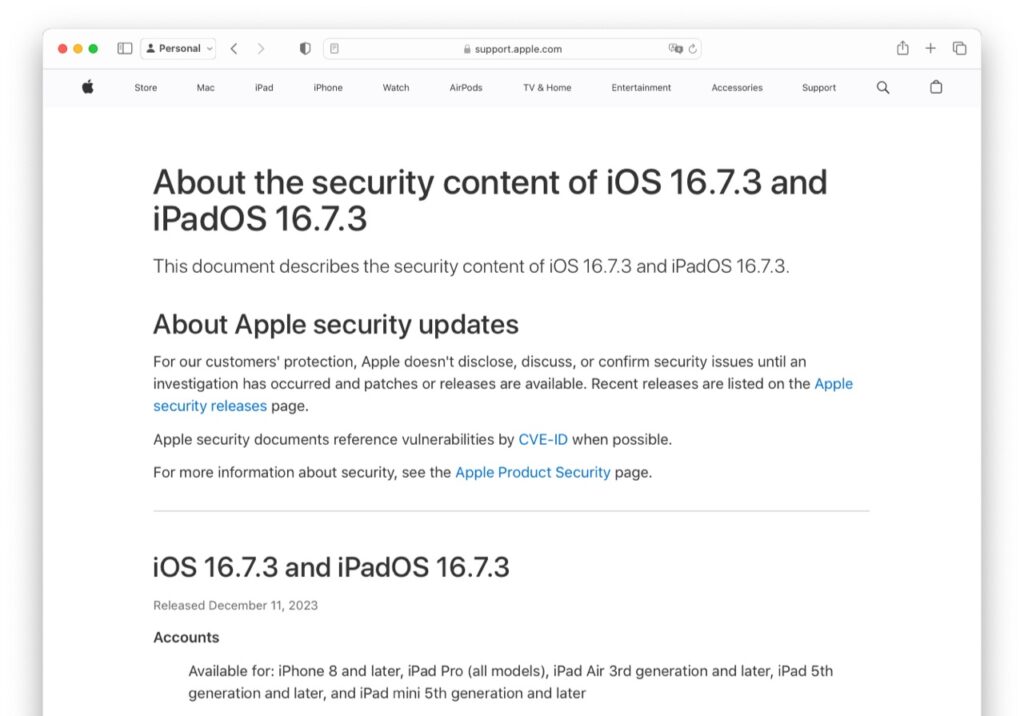The width and height of the screenshot is (1024, 716).
Task: Open the shopping bag icon
Action: point(936,87)
